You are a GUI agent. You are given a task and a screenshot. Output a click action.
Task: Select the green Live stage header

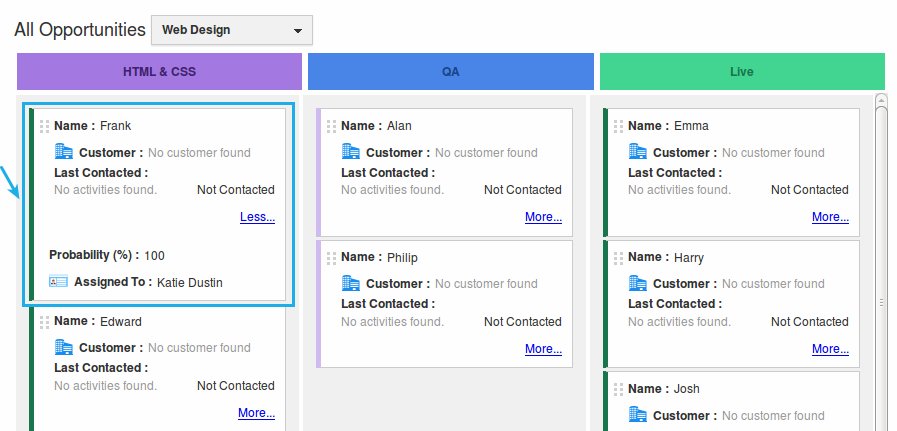[x=741, y=72]
